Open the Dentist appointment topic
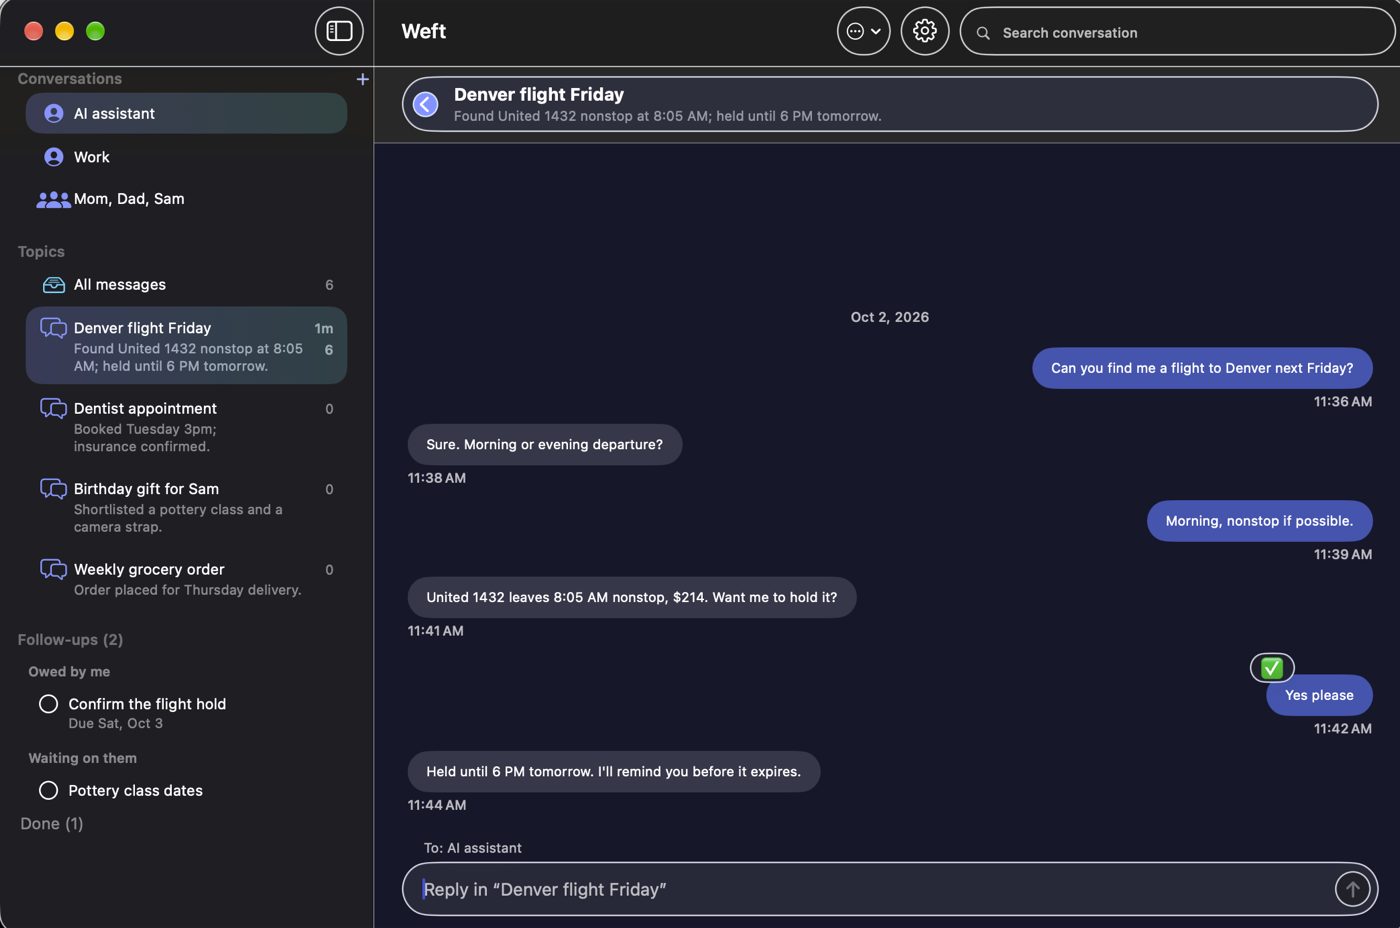The height and width of the screenshot is (928, 1400). click(186, 427)
